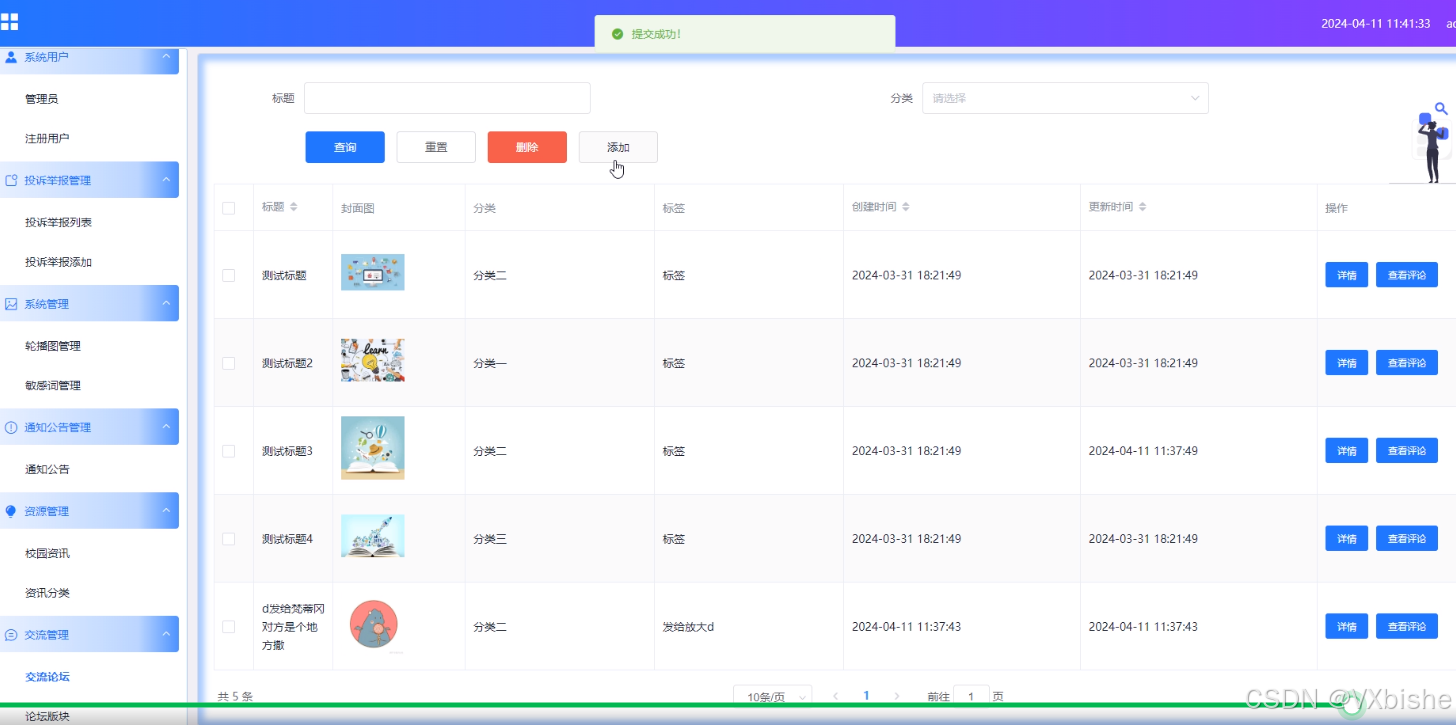The height and width of the screenshot is (725, 1456).
Task: Click the green success check icon in notification
Action: [x=617, y=34]
